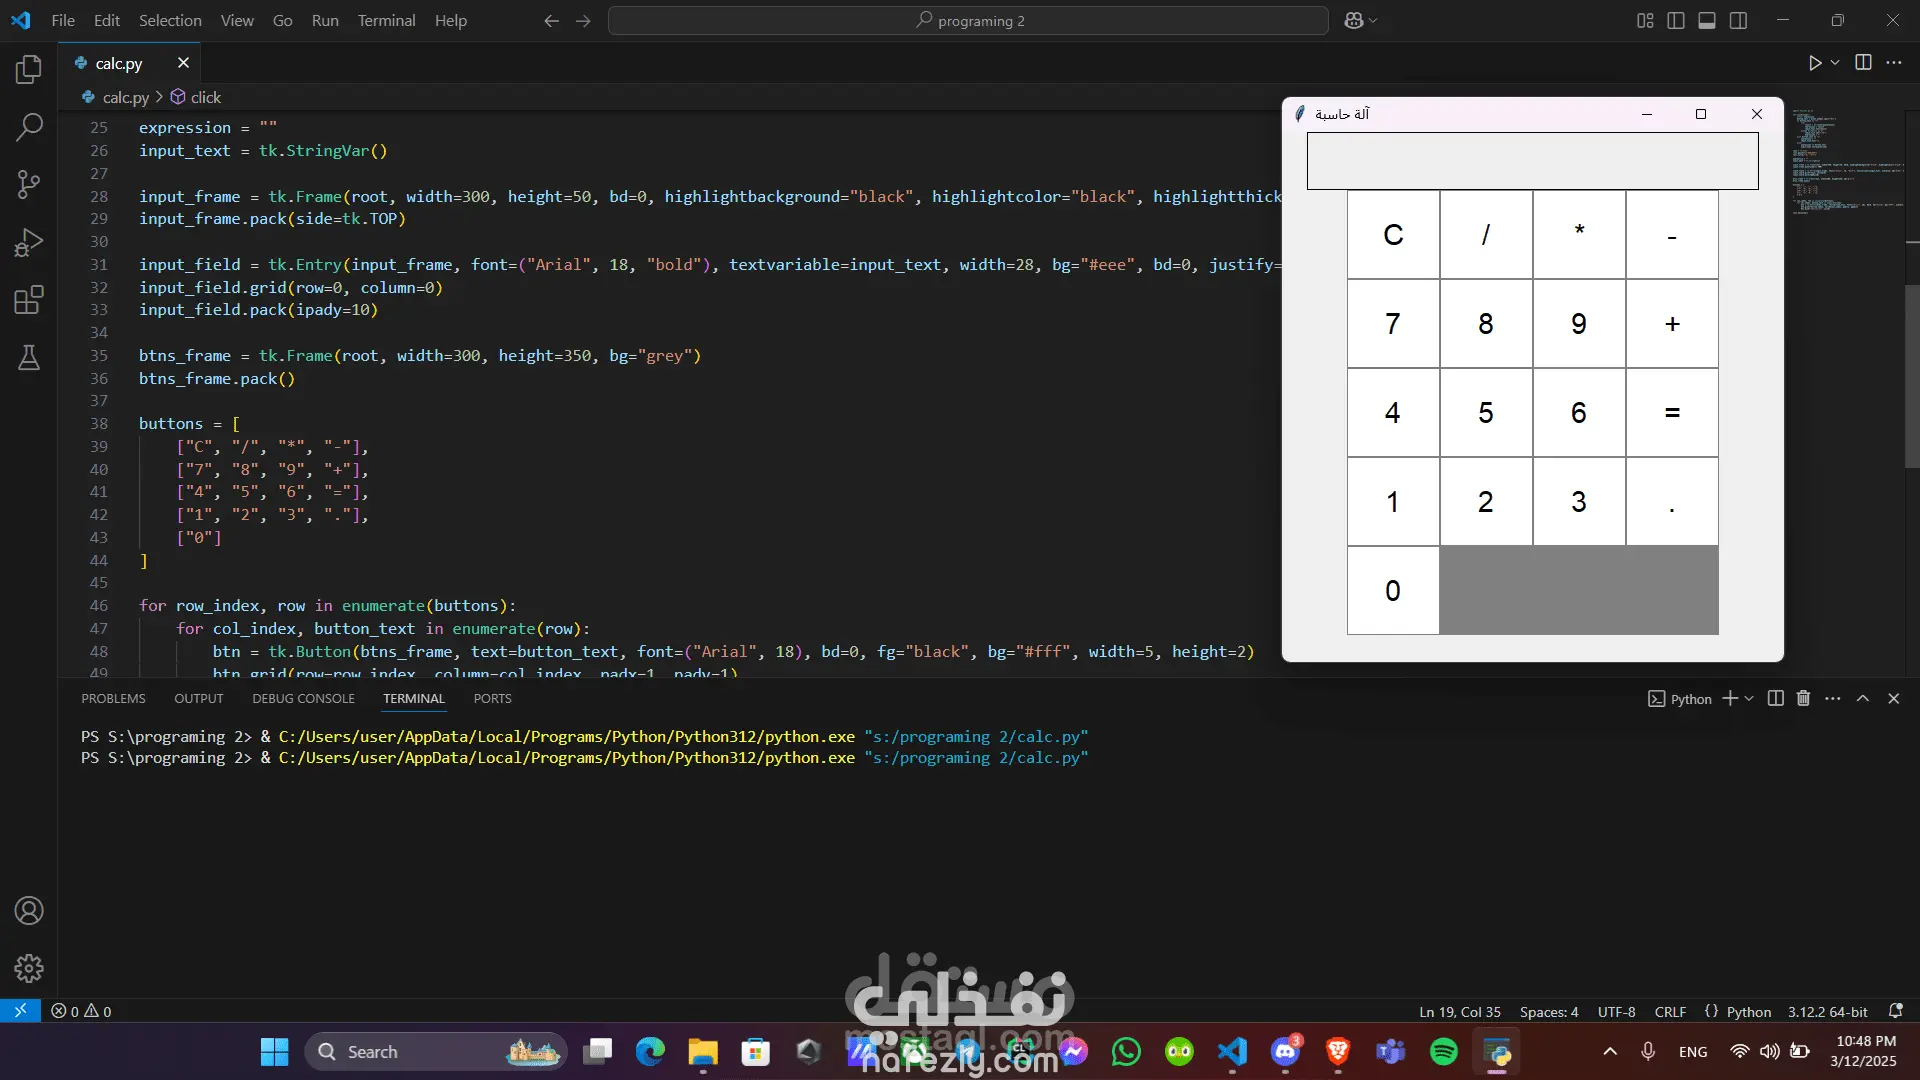Toggle the secondary side bar
Image resolution: width=1920 pixels, height=1080 pixels.
click(x=1739, y=20)
